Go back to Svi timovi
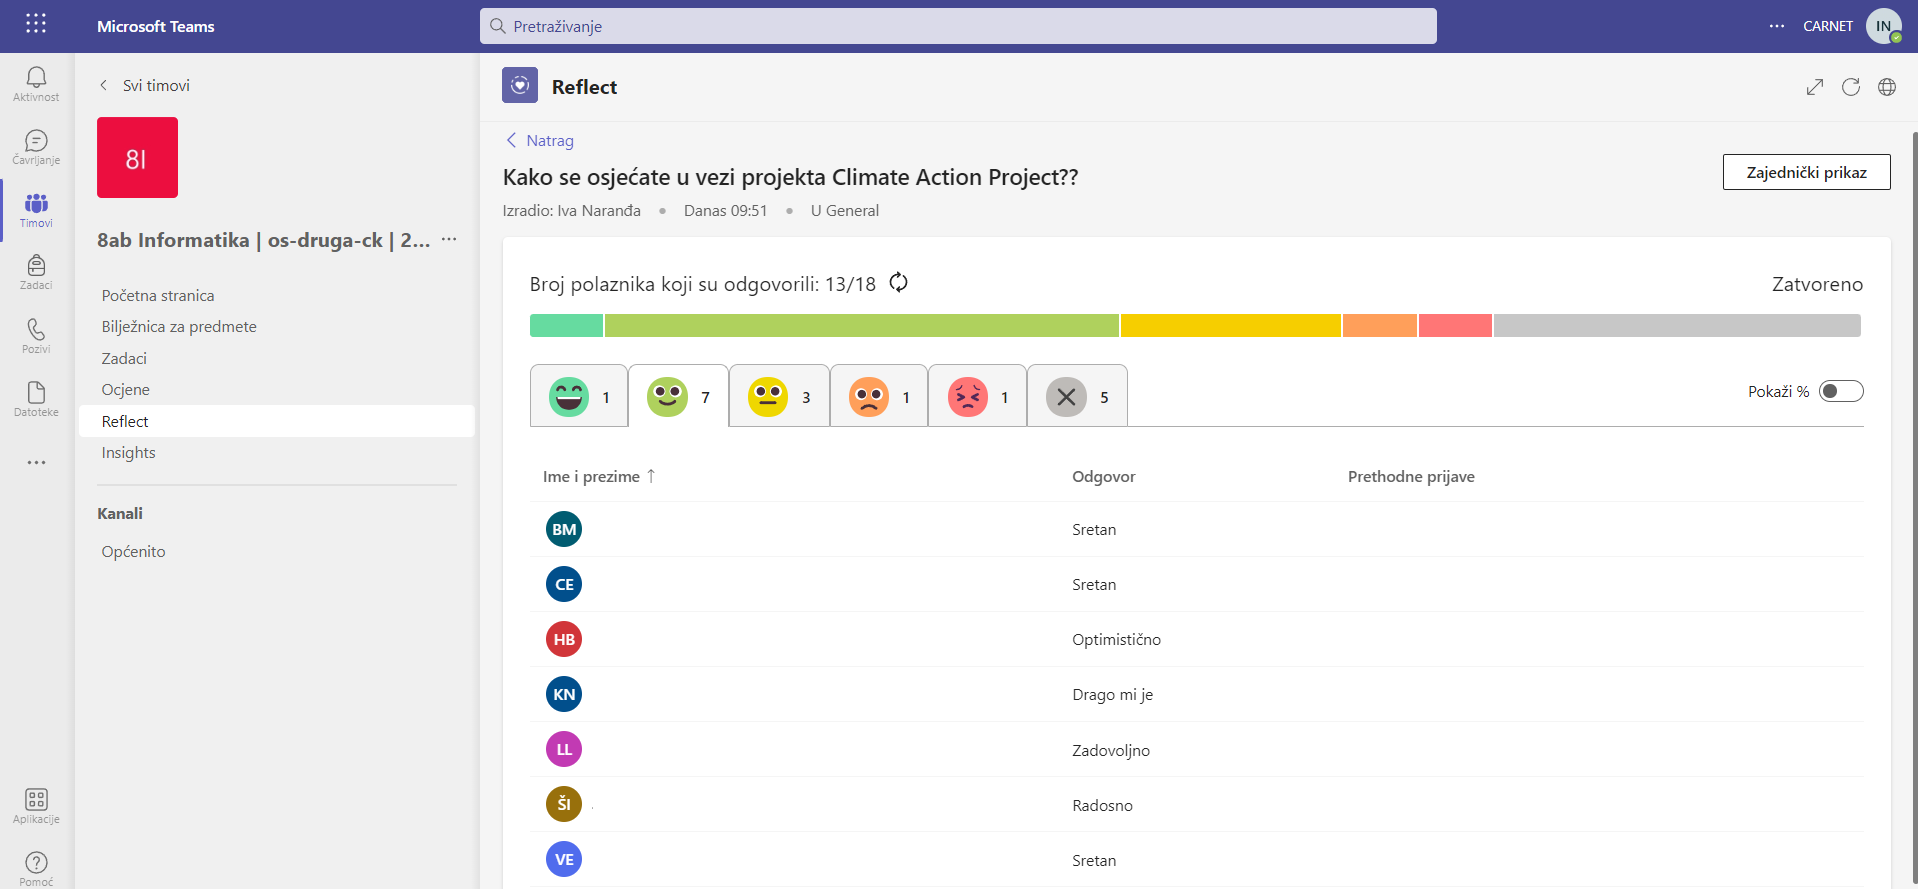 click(145, 85)
